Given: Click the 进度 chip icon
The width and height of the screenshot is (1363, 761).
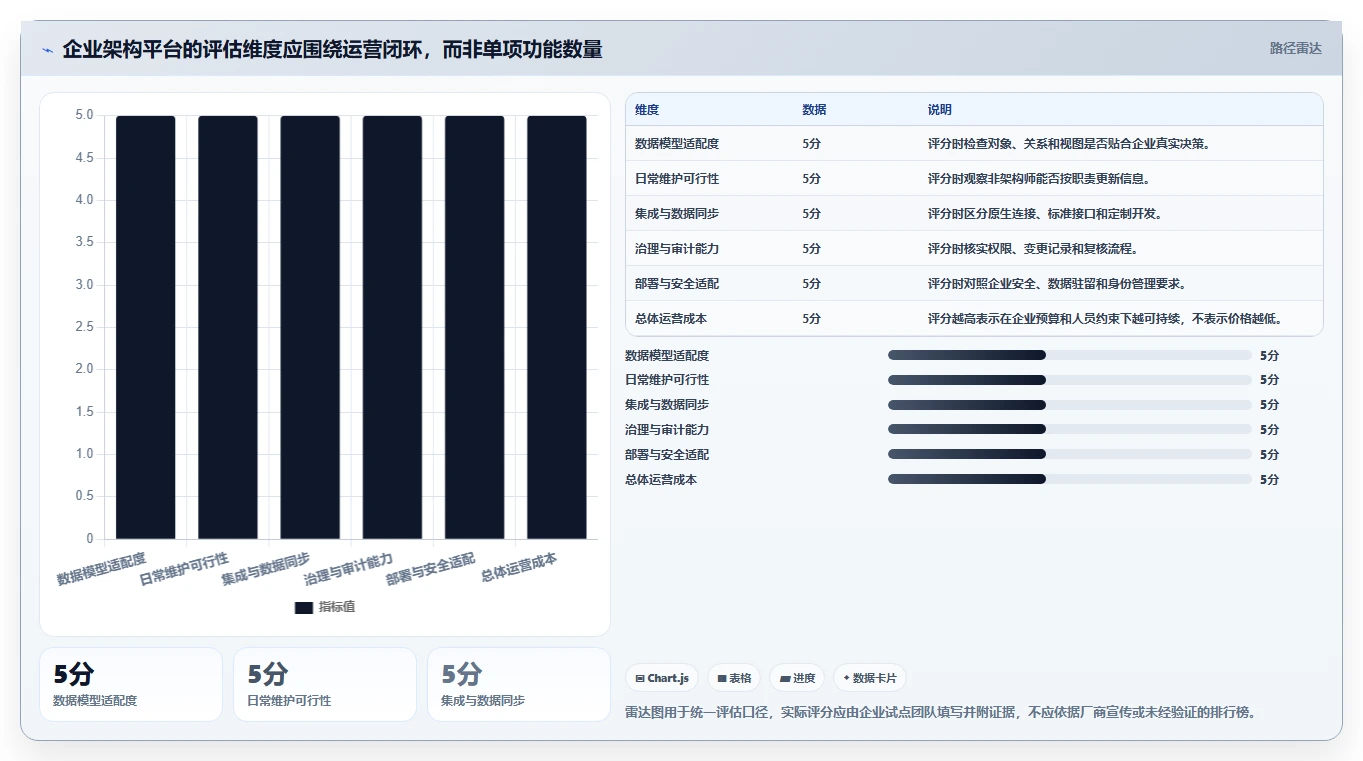Looking at the screenshot, I should 786,678.
